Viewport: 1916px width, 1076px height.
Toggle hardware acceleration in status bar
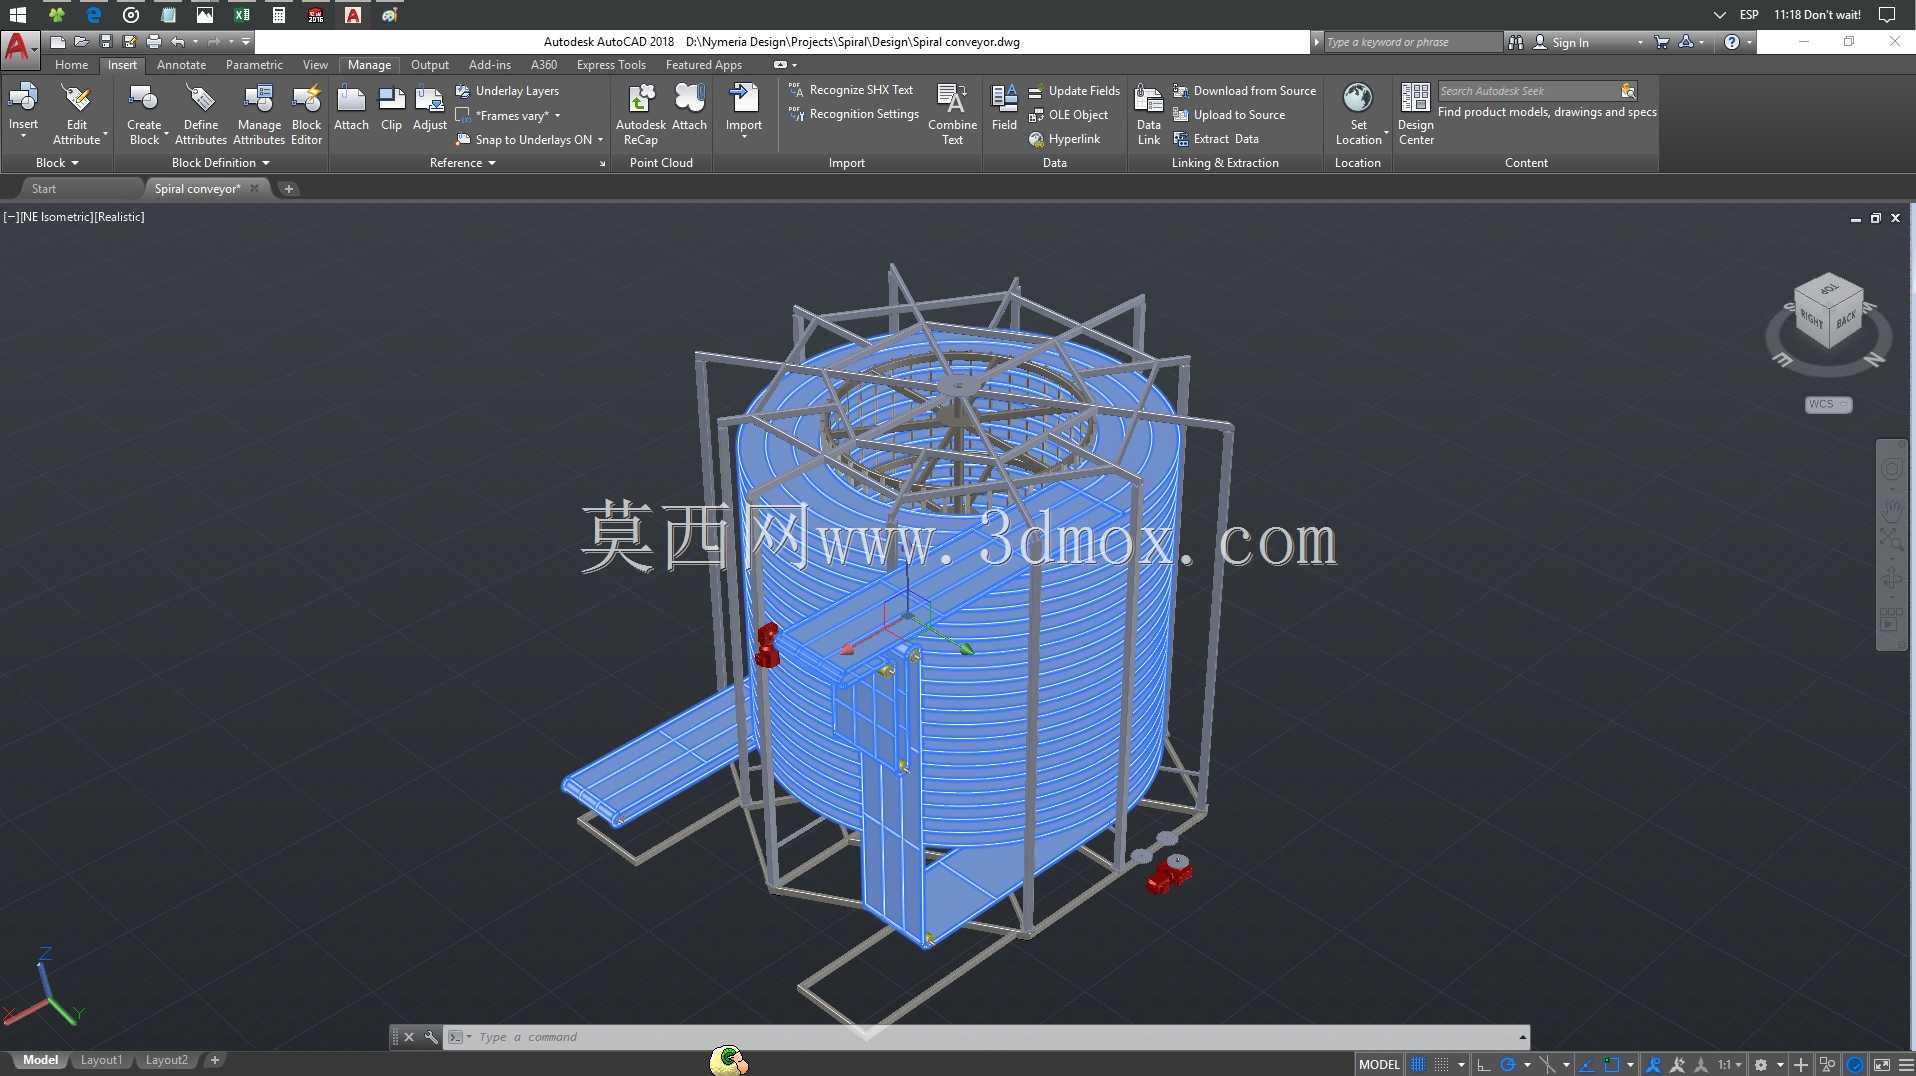[x=1855, y=1065]
